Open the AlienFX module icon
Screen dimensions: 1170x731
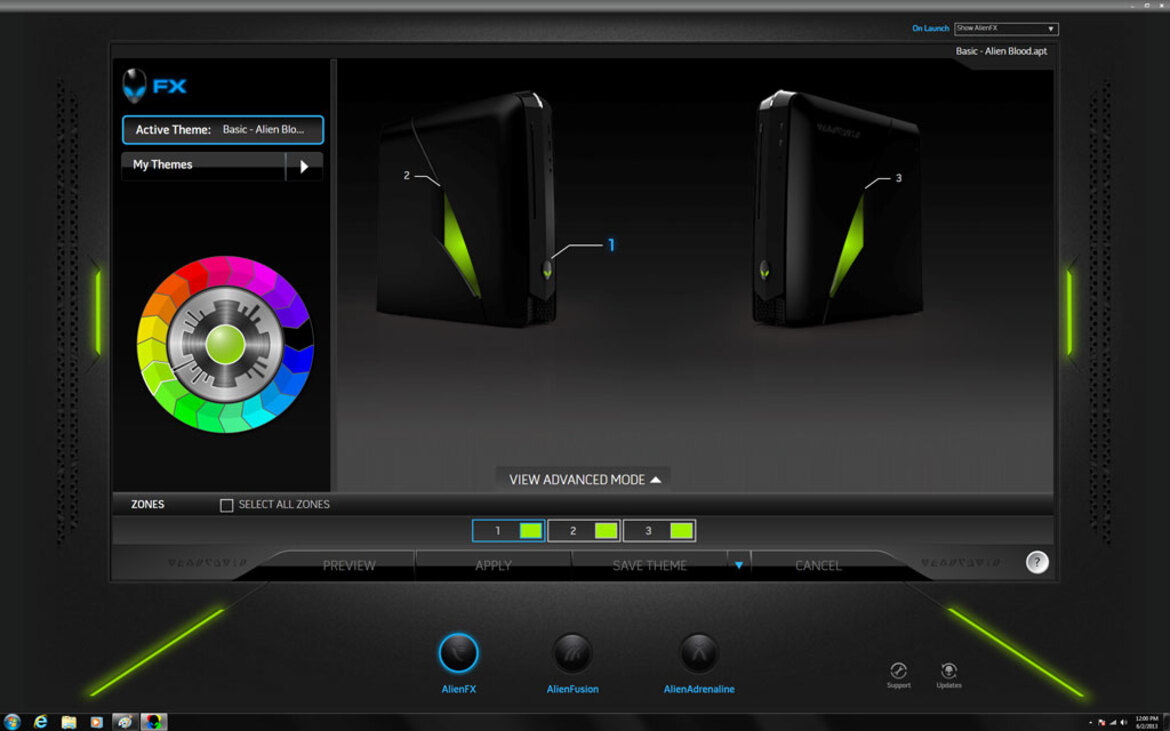(x=458, y=653)
